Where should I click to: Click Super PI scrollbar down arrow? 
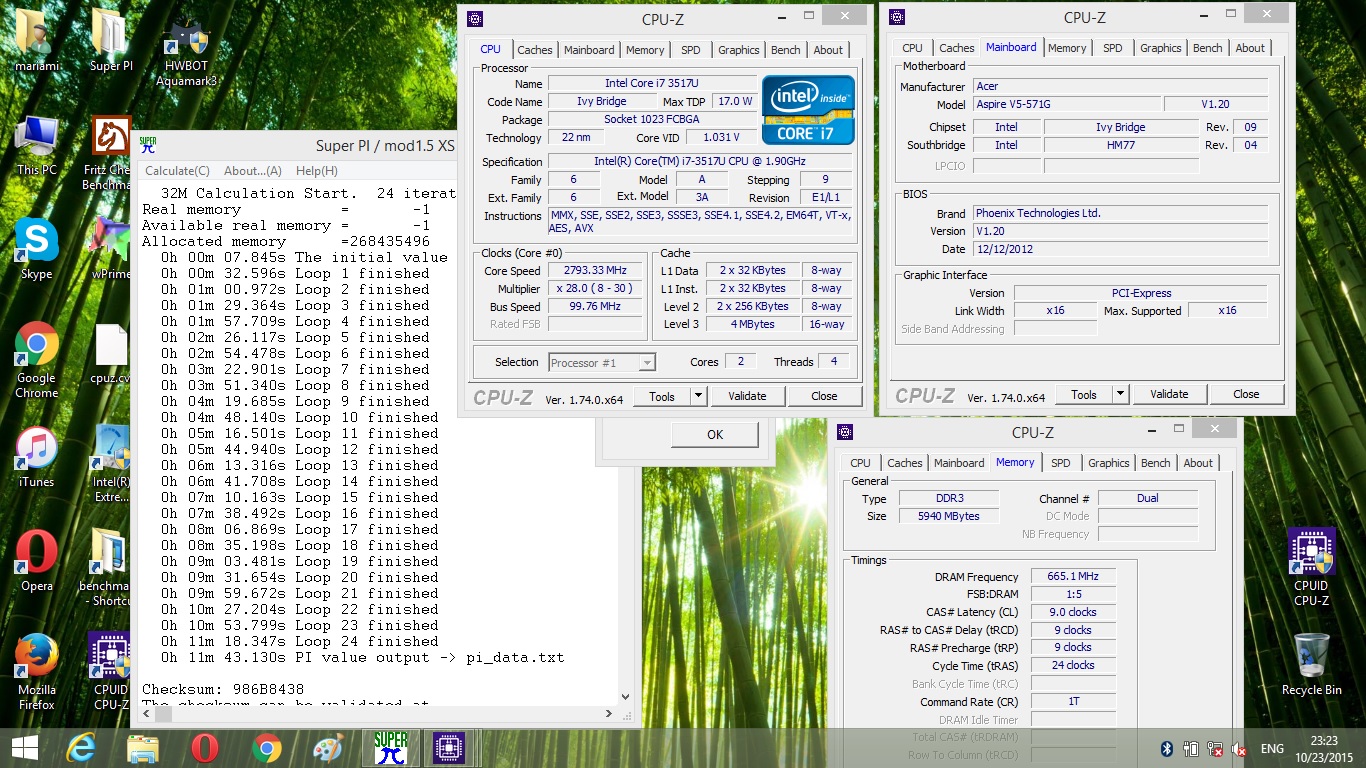pyautogui.click(x=626, y=697)
